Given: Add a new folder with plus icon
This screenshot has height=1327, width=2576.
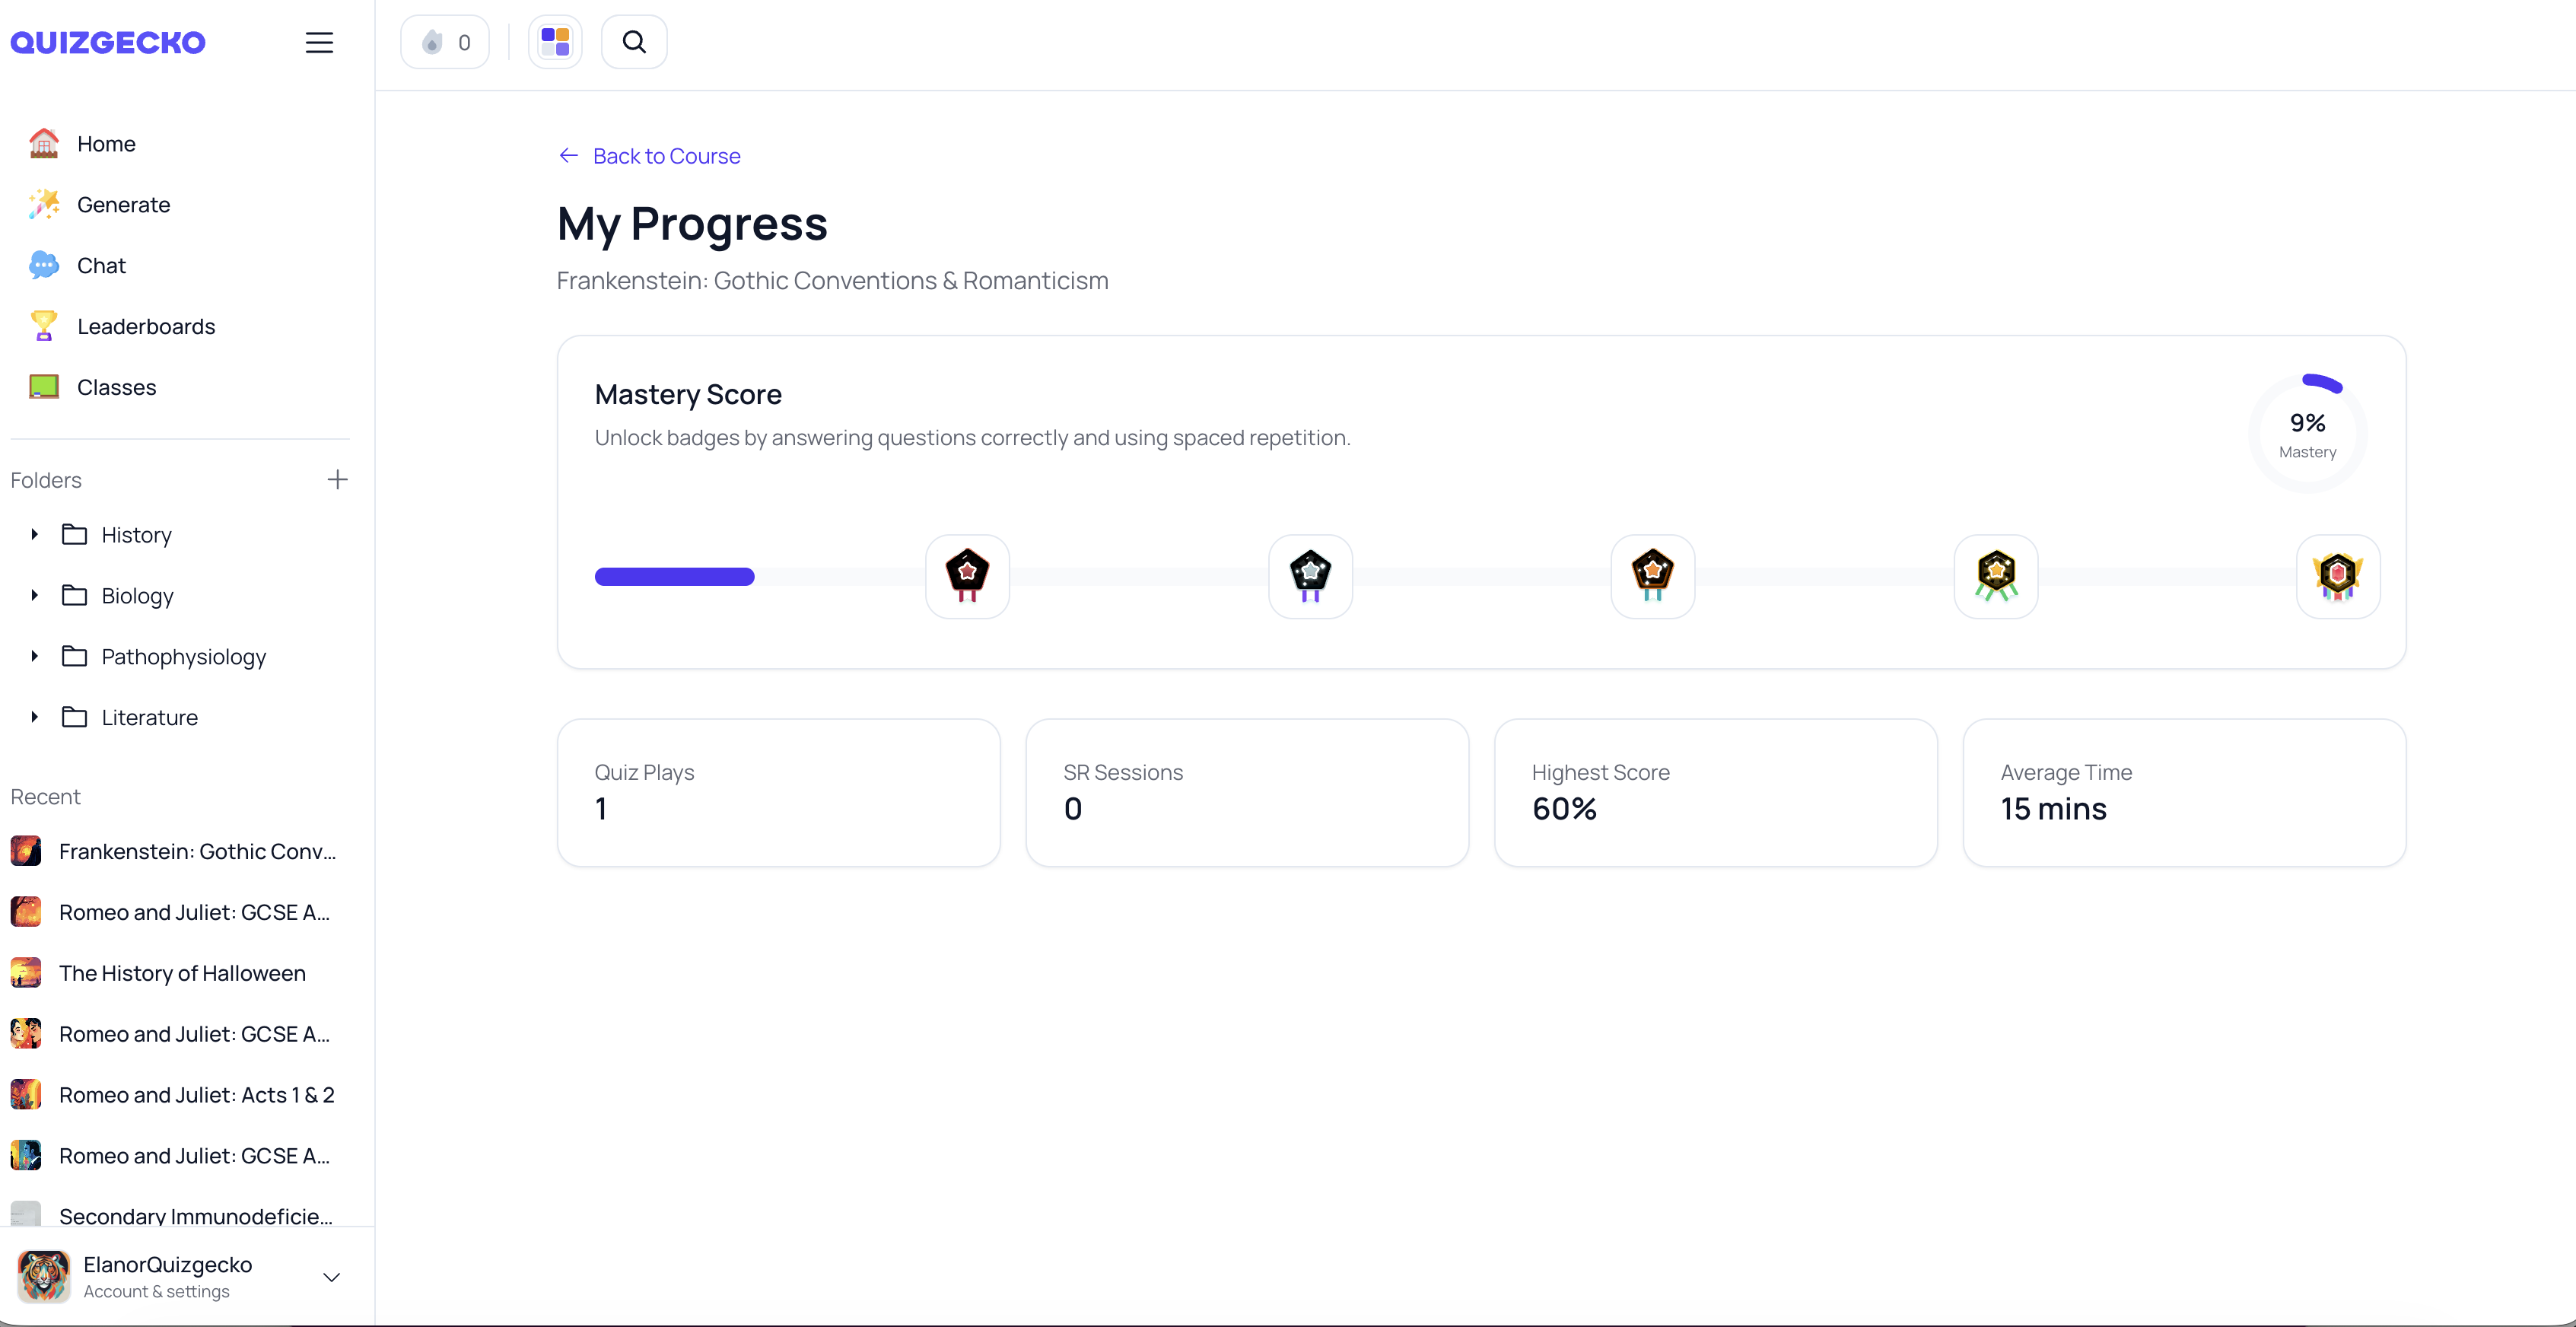Looking at the screenshot, I should pos(338,480).
